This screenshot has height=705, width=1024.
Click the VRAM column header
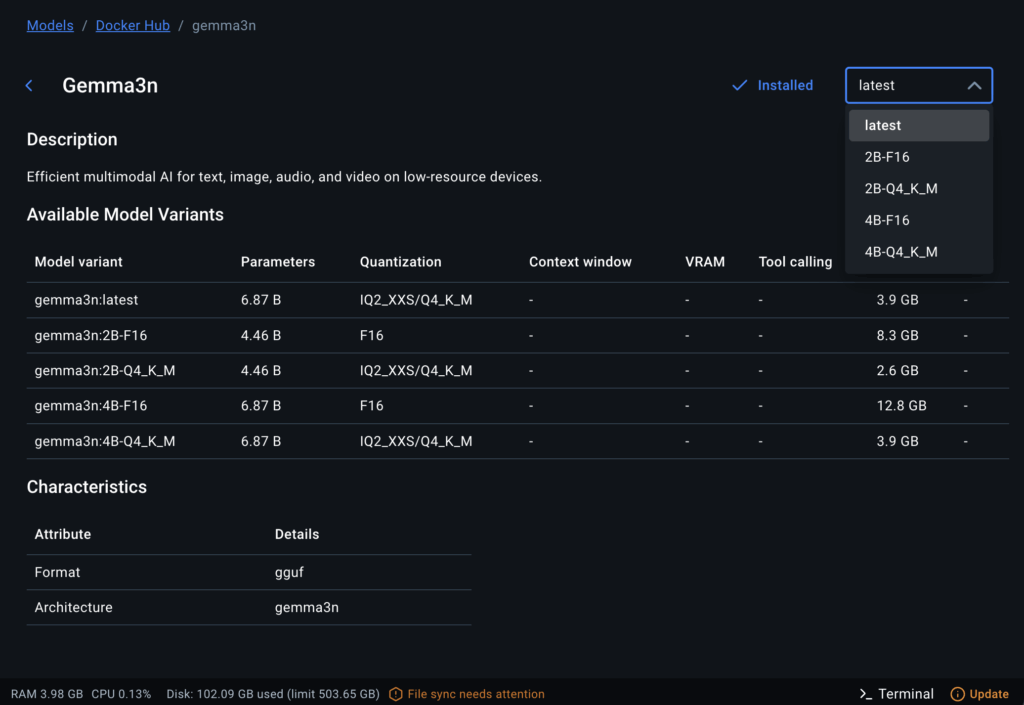point(705,262)
